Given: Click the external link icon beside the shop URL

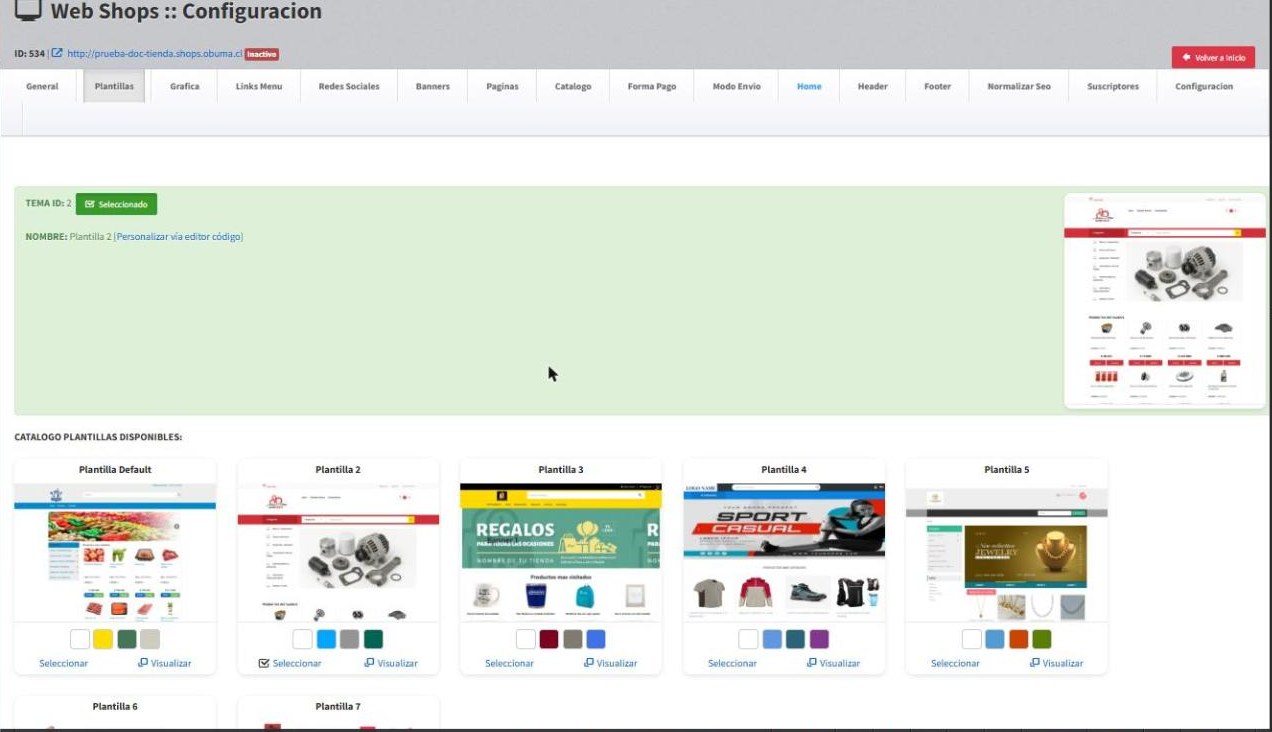Looking at the screenshot, I should point(57,53).
